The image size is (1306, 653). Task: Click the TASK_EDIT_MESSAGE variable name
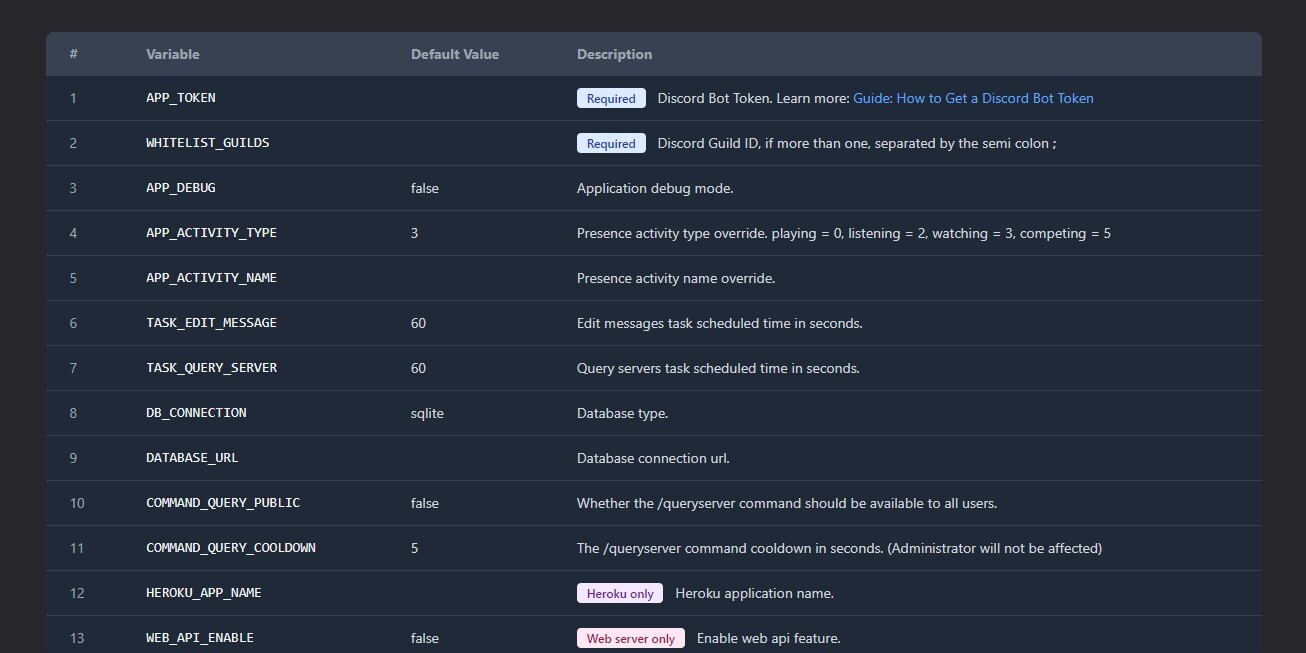(211, 323)
